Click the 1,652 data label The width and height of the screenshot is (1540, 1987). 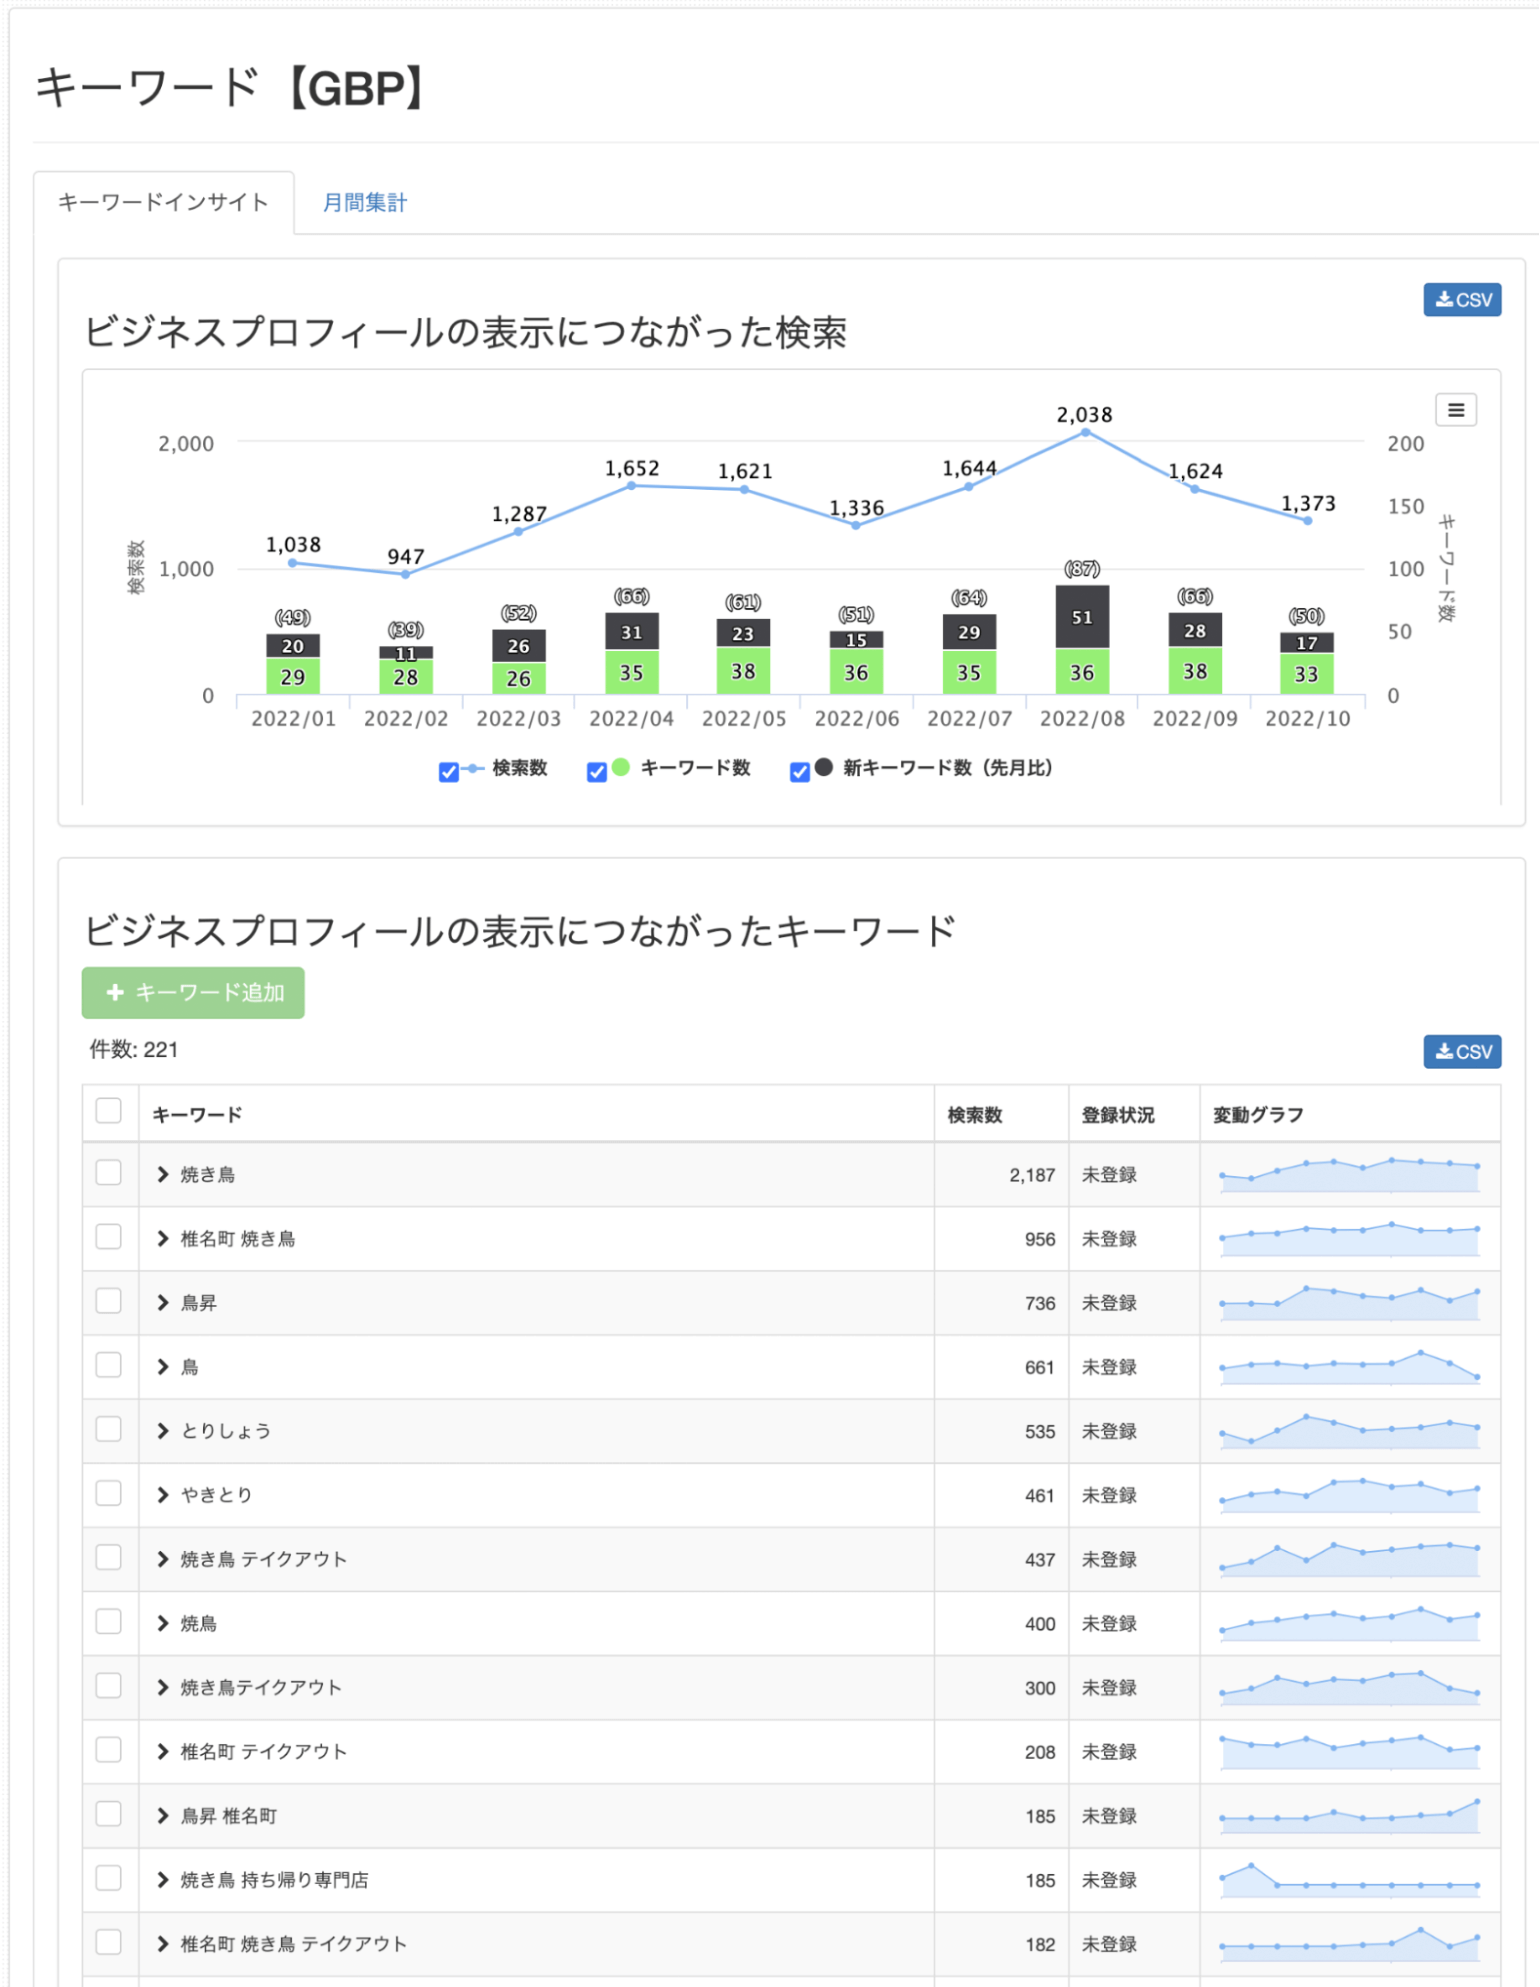632,468
